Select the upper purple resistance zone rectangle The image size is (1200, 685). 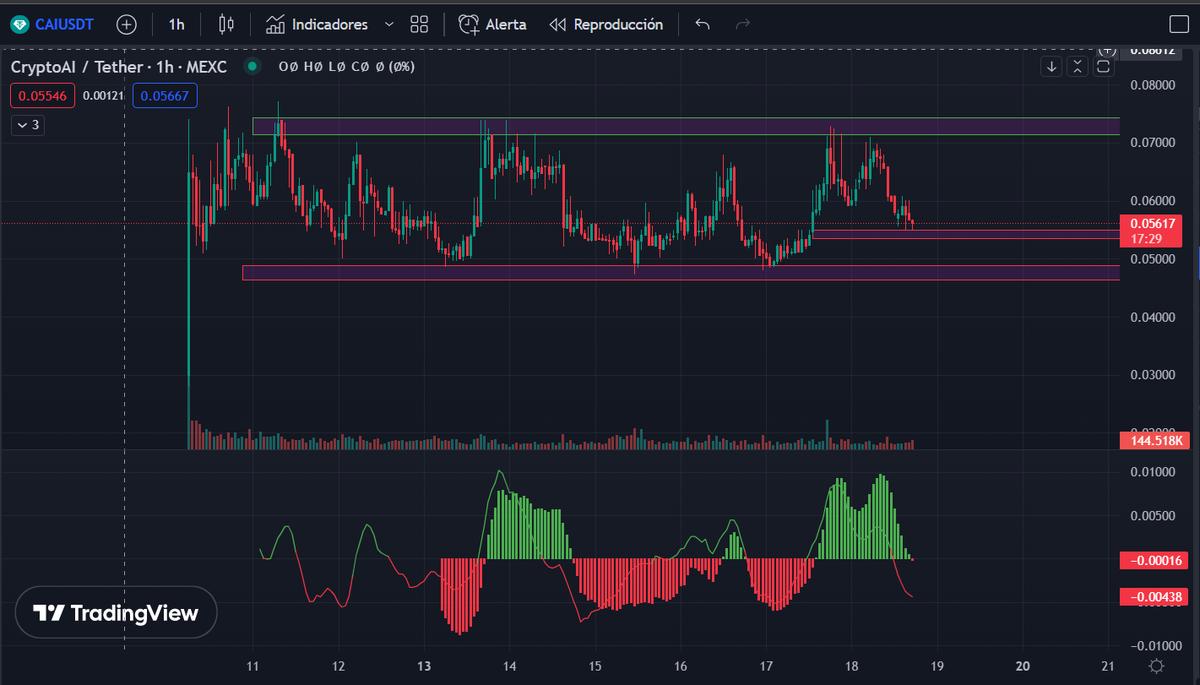(686, 126)
